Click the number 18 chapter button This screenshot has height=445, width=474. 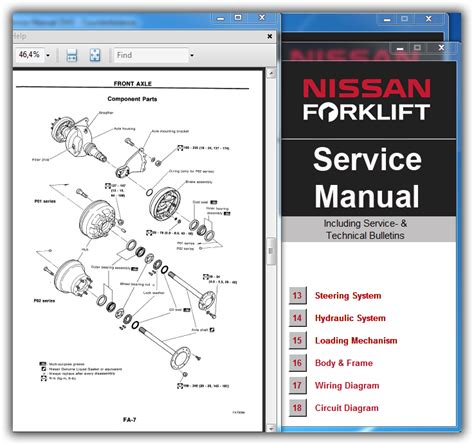(x=297, y=408)
